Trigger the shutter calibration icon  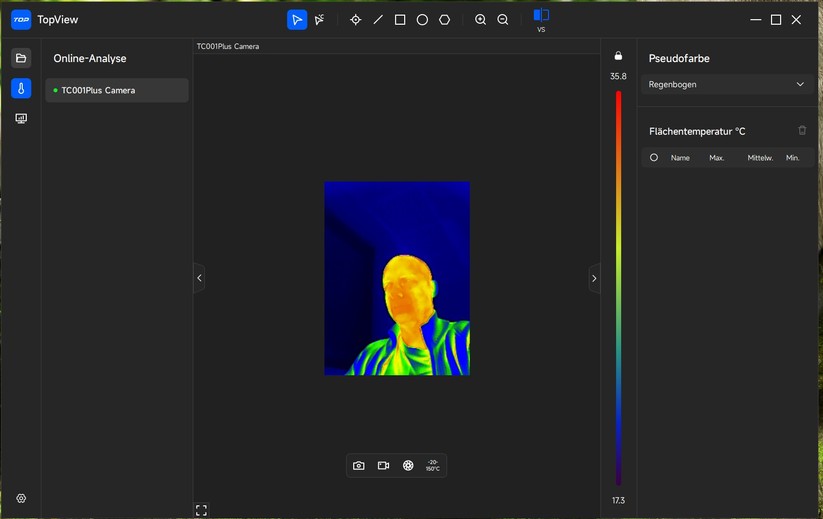(408, 465)
